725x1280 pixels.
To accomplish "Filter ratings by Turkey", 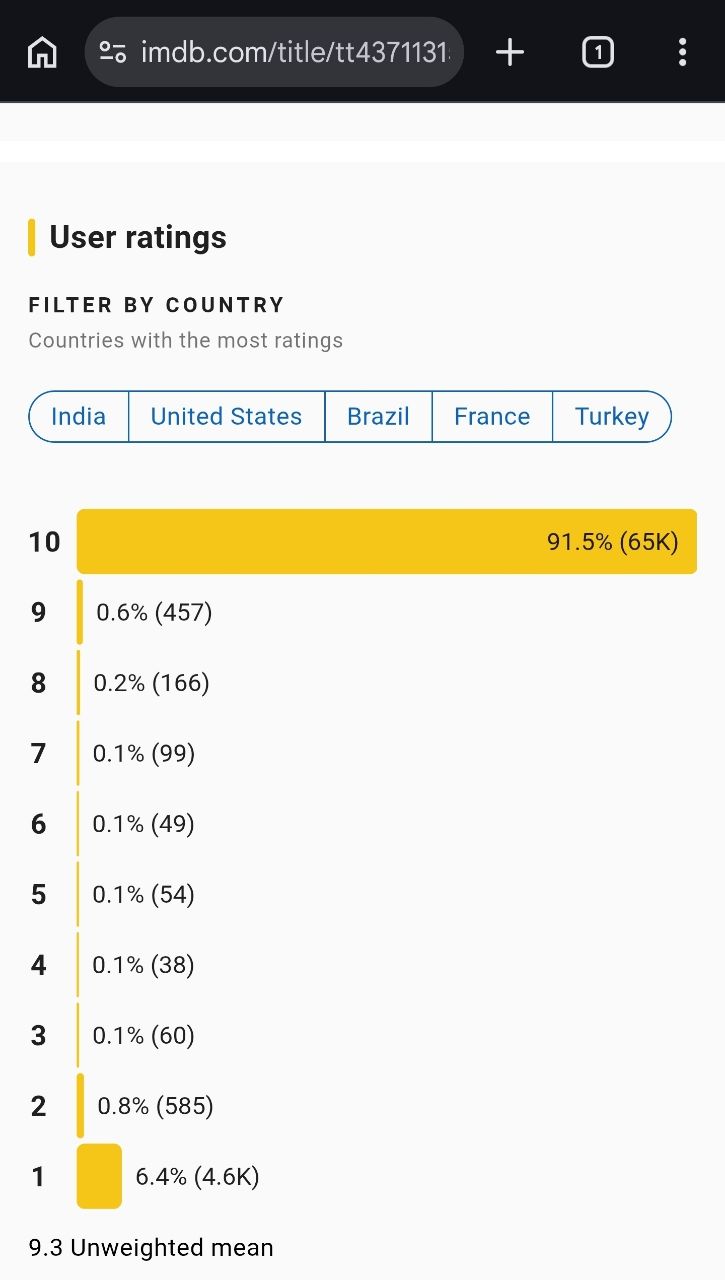I will pyautogui.click(x=611, y=416).
